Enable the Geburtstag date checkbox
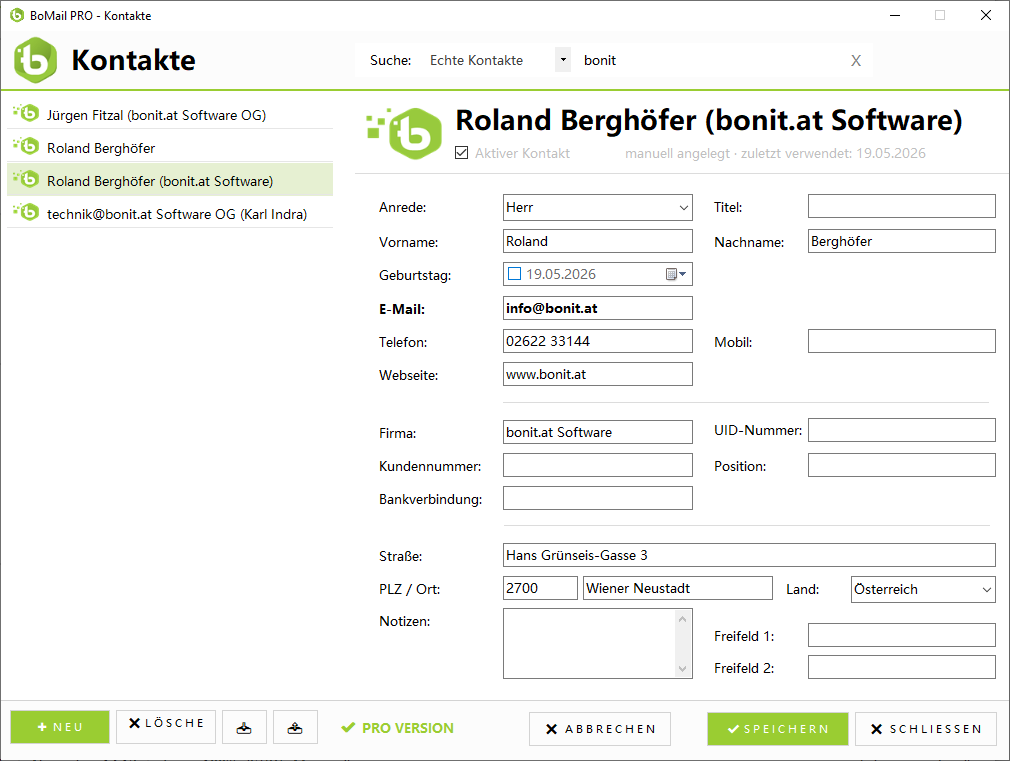 pos(515,274)
